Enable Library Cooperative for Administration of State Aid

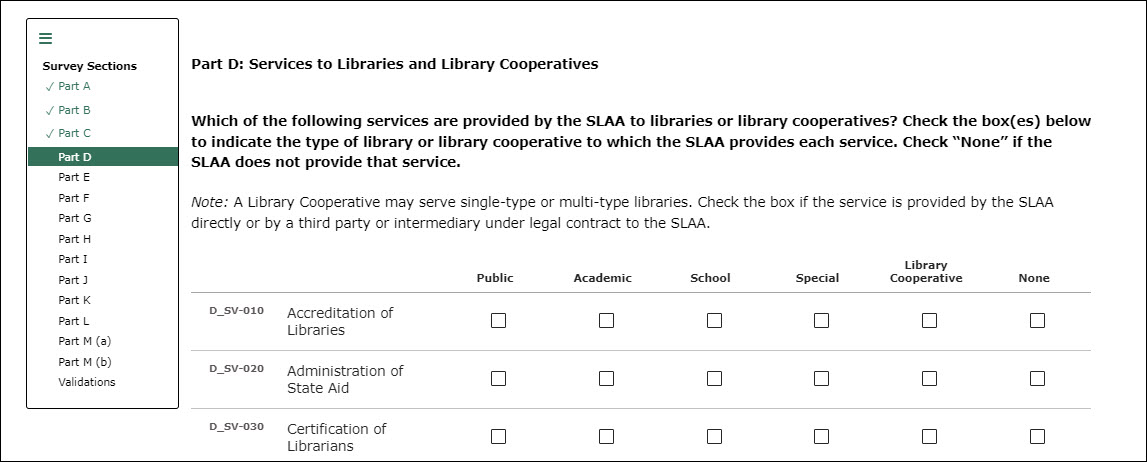click(929, 379)
